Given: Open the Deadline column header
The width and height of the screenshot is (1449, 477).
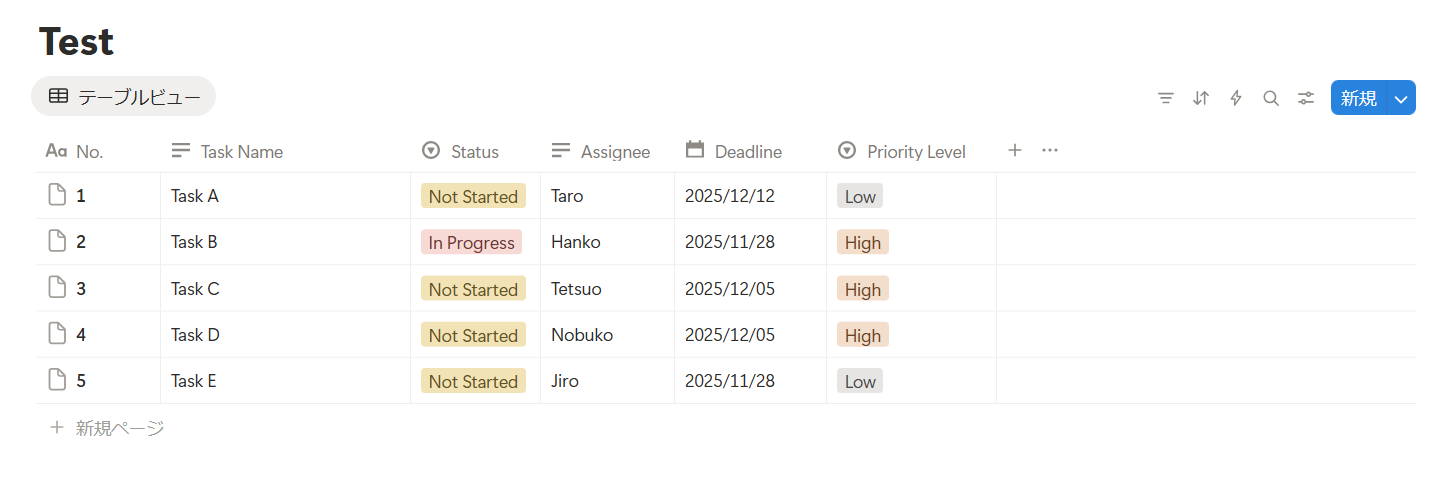Looking at the screenshot, I should tap(750, 151).
